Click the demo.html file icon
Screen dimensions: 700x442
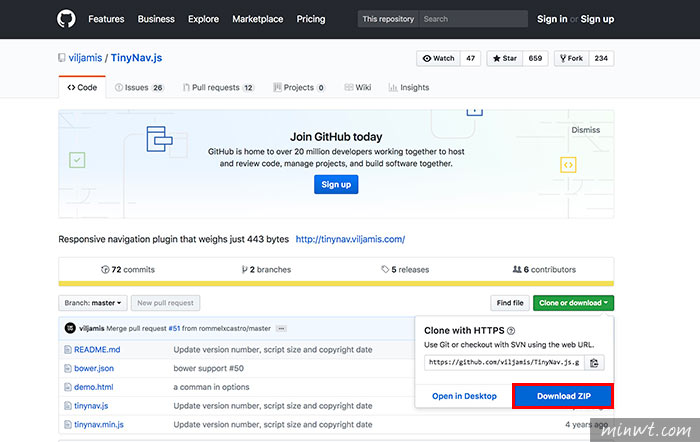click(68, 387)
